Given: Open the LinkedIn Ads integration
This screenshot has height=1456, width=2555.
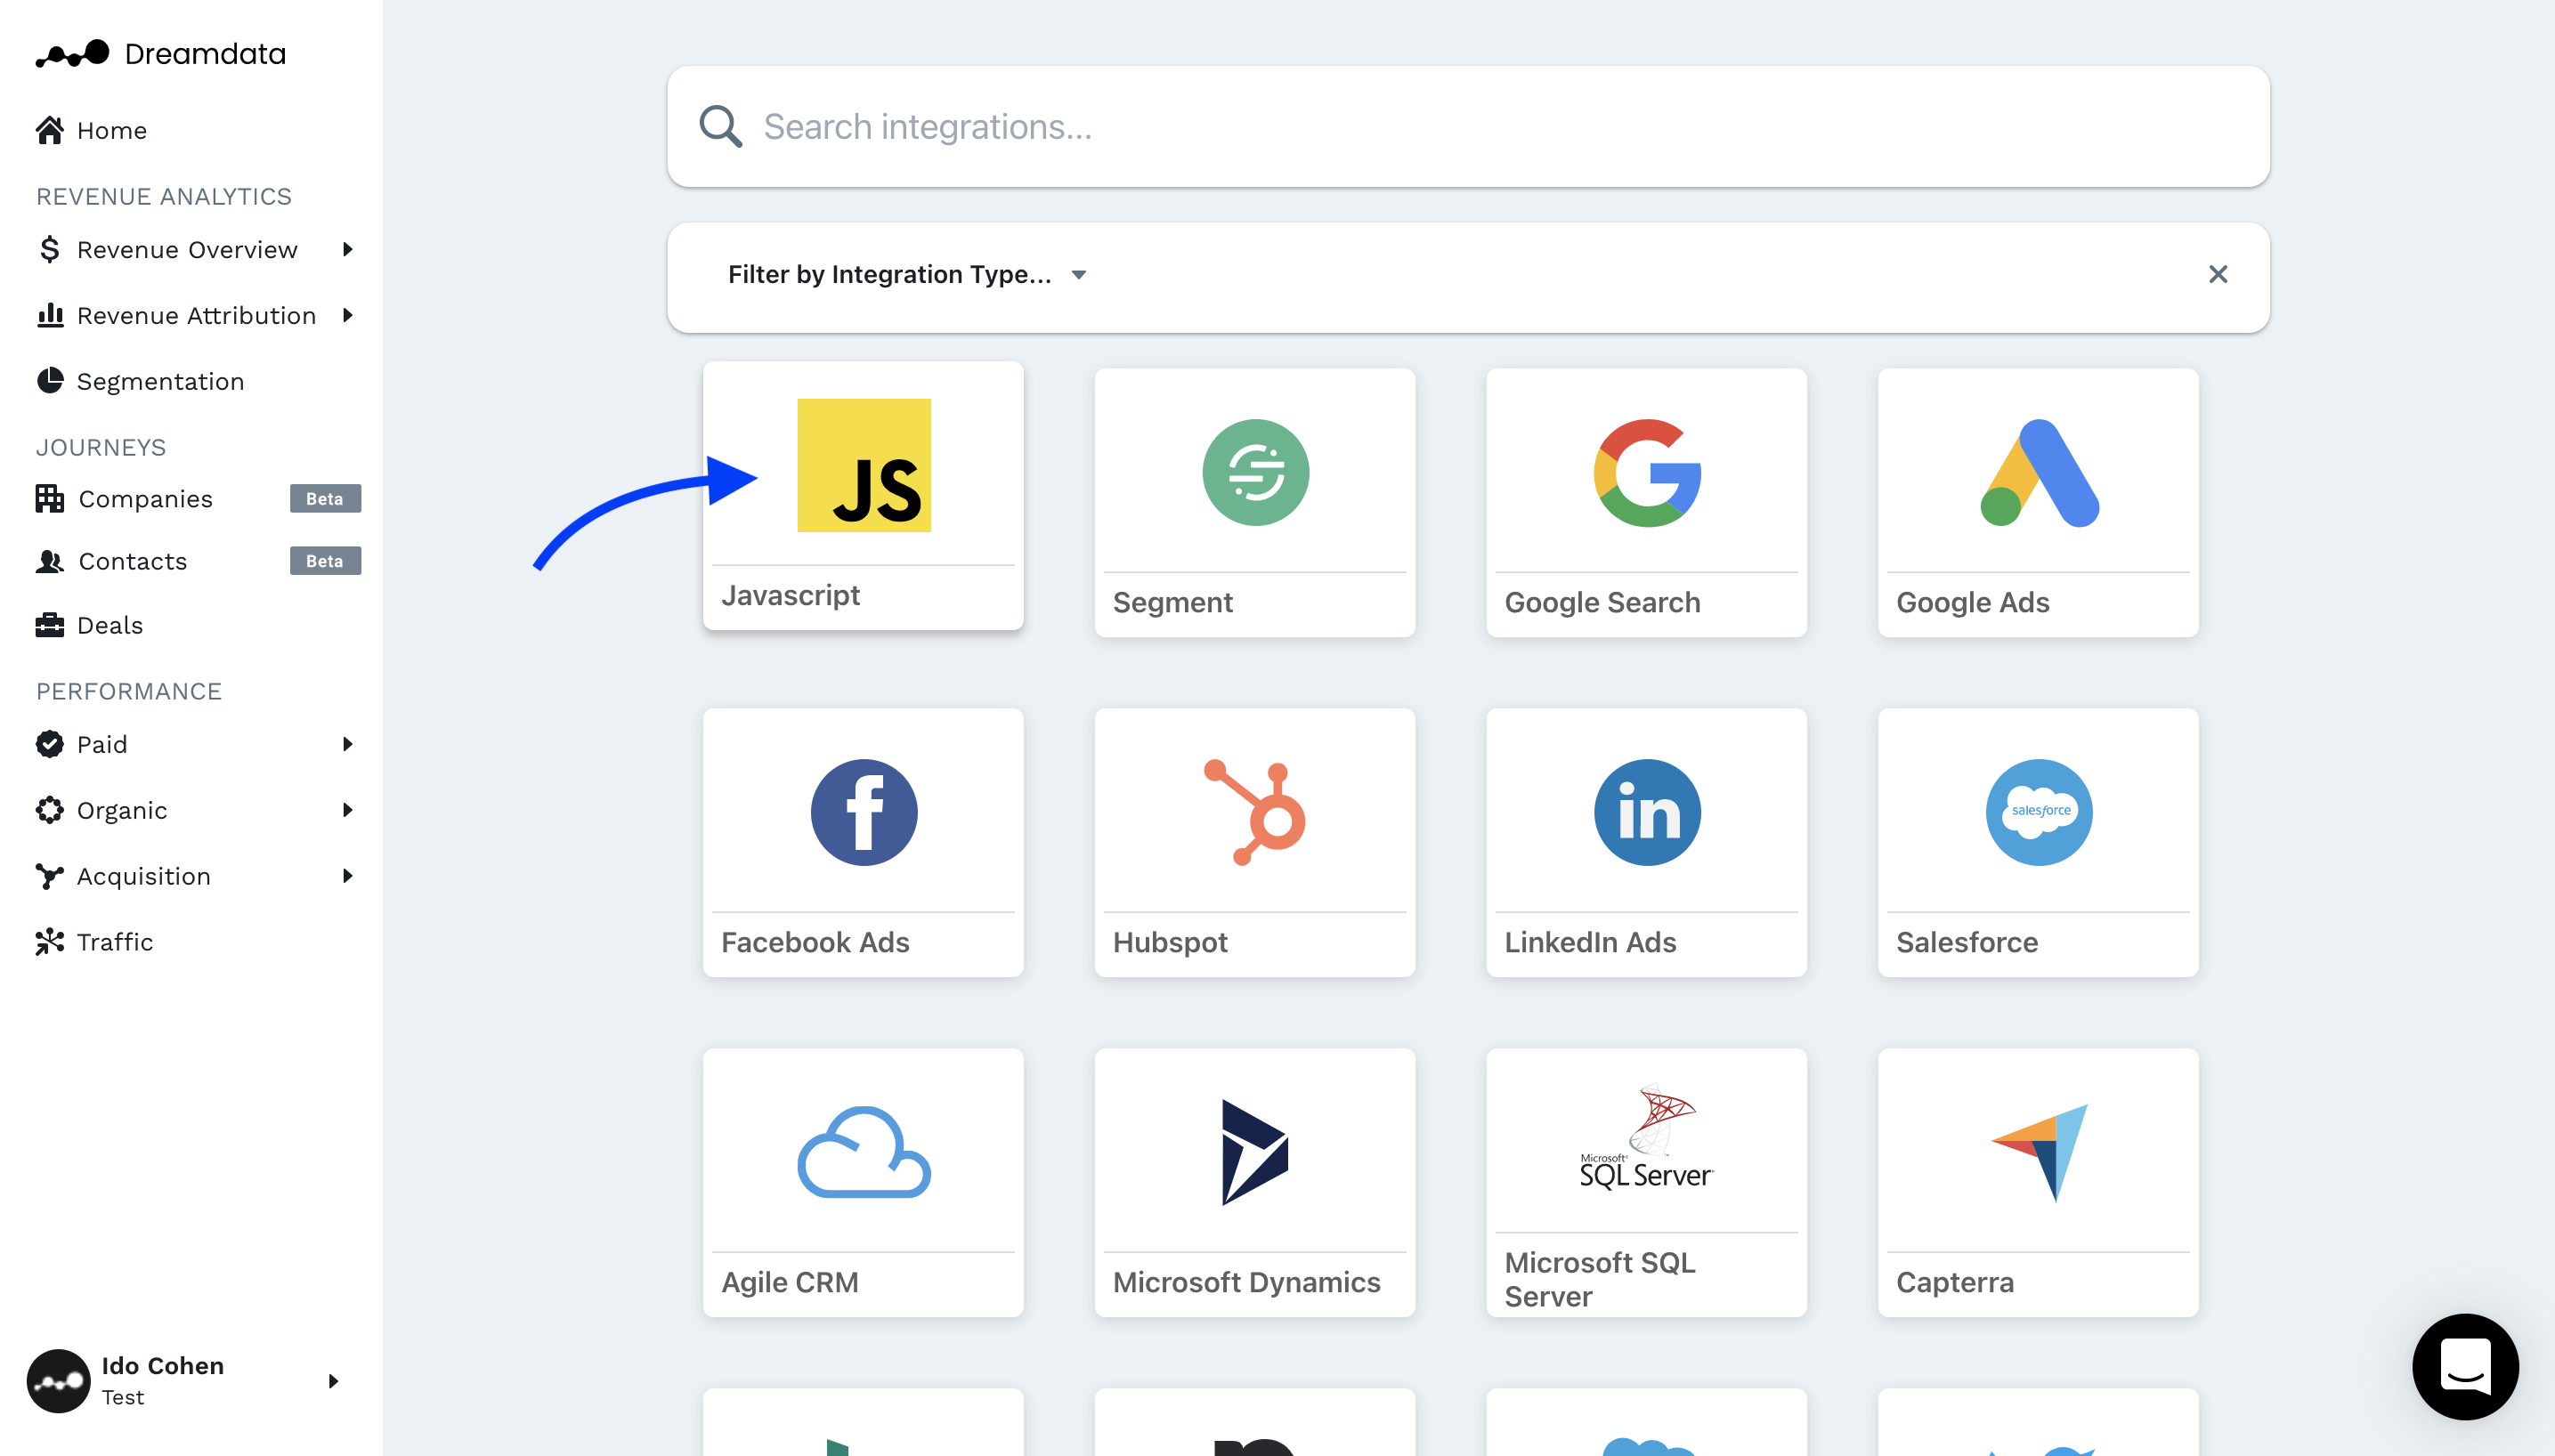Looking at the screenshot, I should pos(1646,843).
